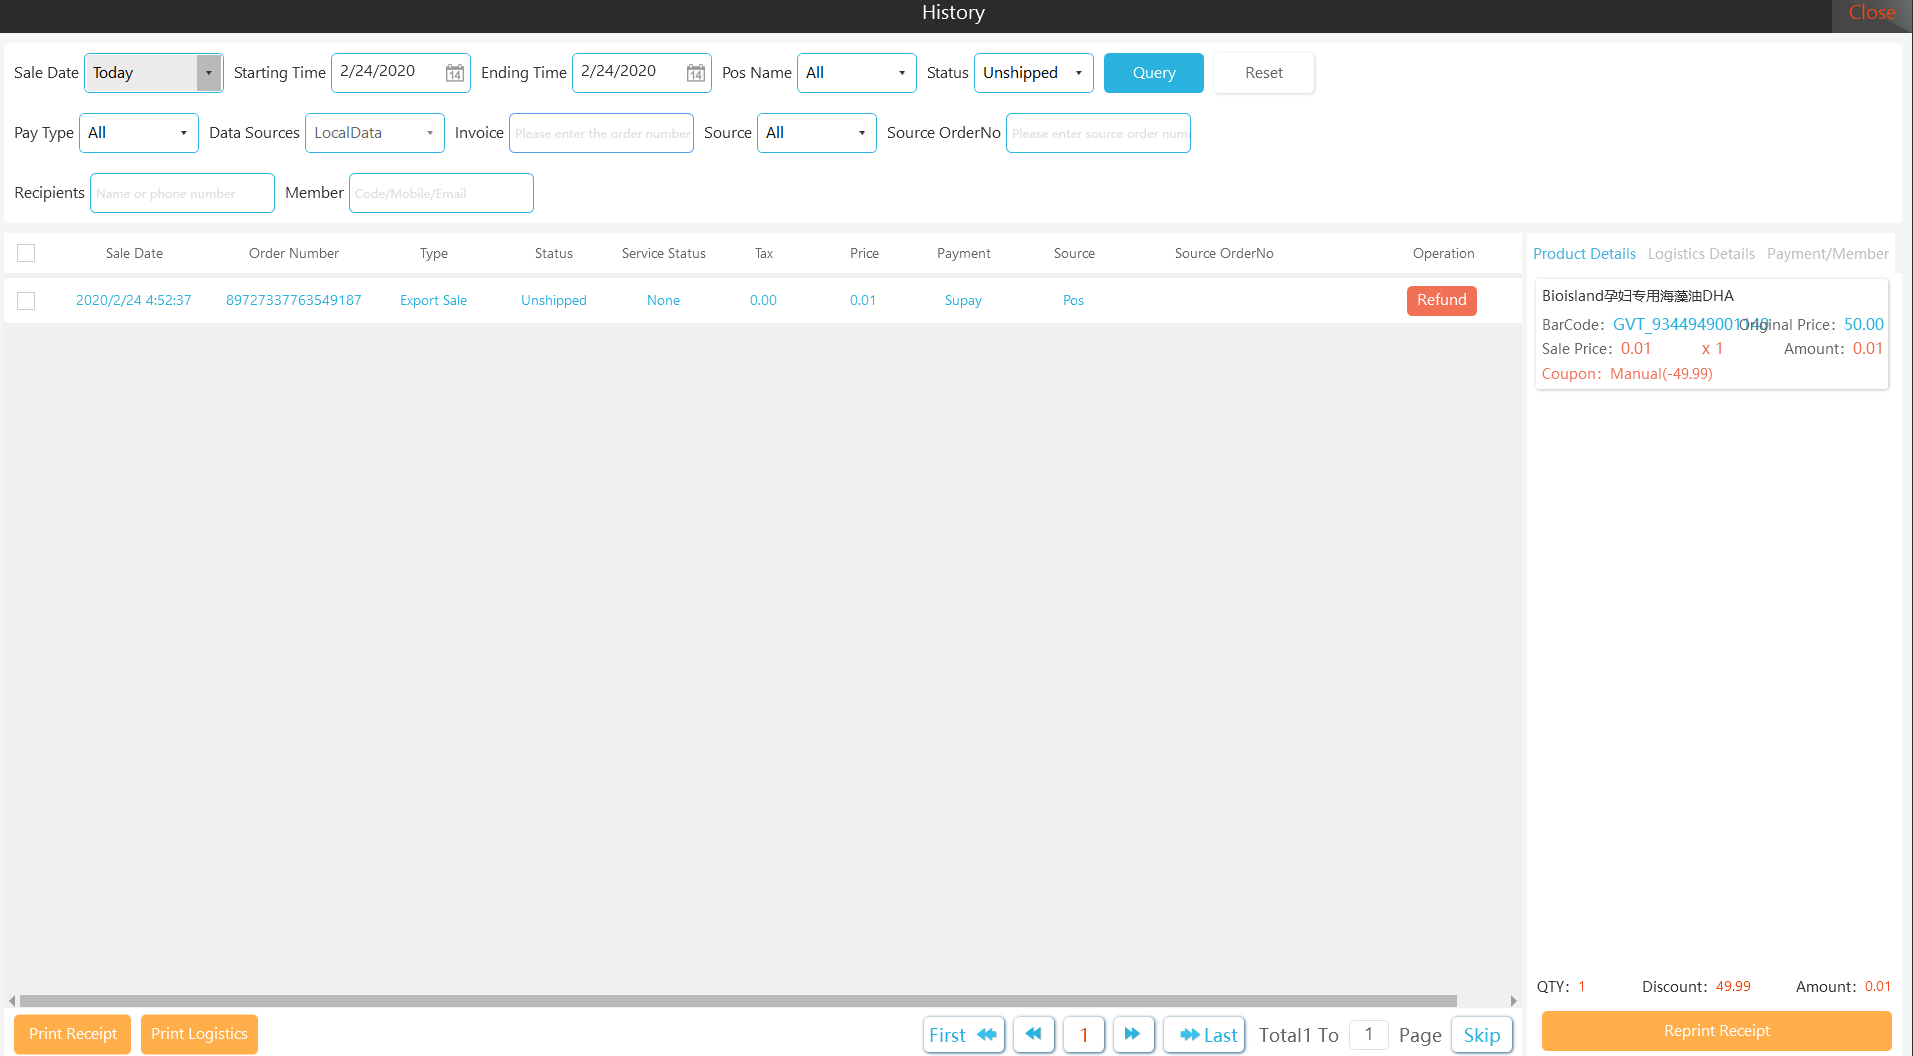Expand the Sale Date dropdown
This screenshot has width=1913, height=1056.
click(208, 73)
